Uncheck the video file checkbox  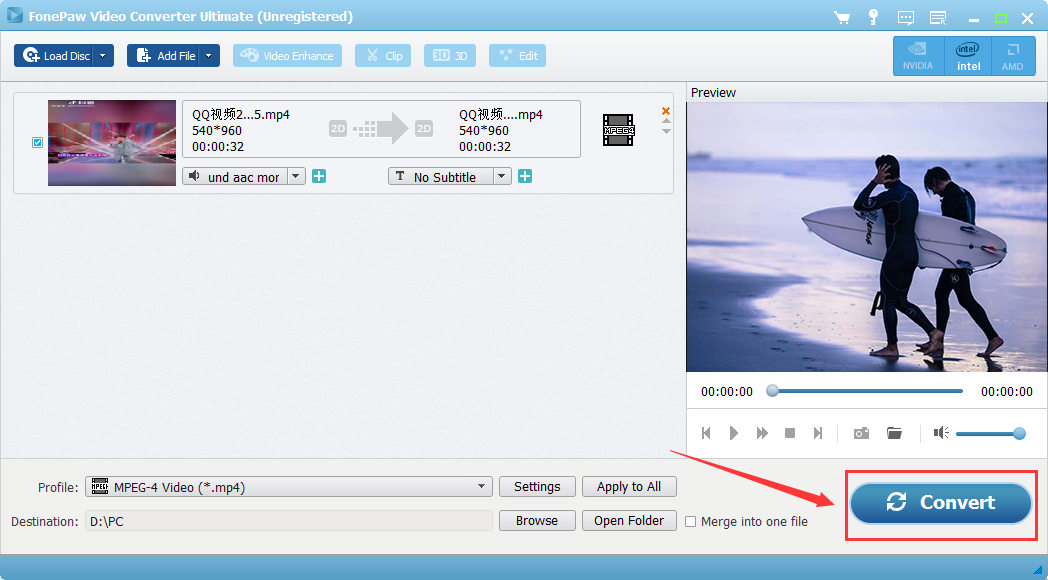coord(38,143)
